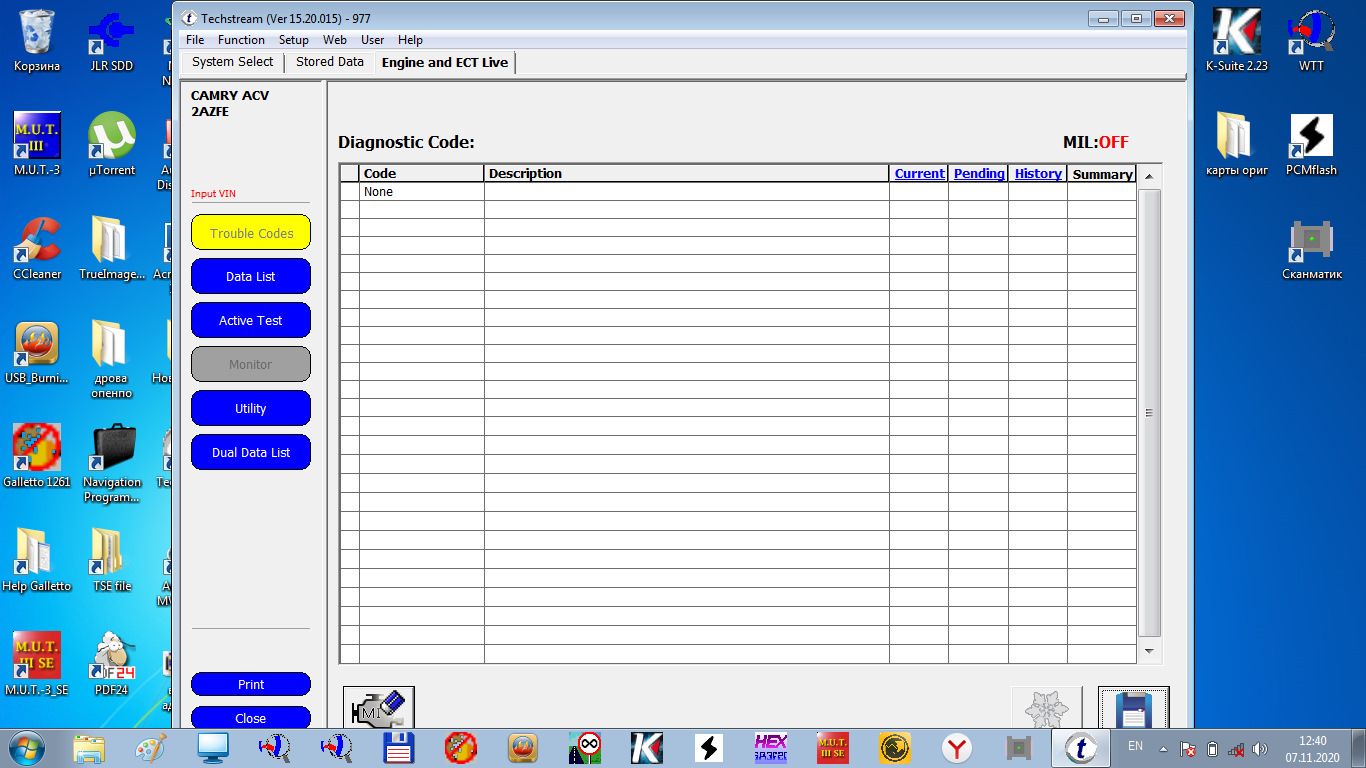Open Active Test
Image resolution: width=1366 pixels, height=768 pixels.
point(251,321)
